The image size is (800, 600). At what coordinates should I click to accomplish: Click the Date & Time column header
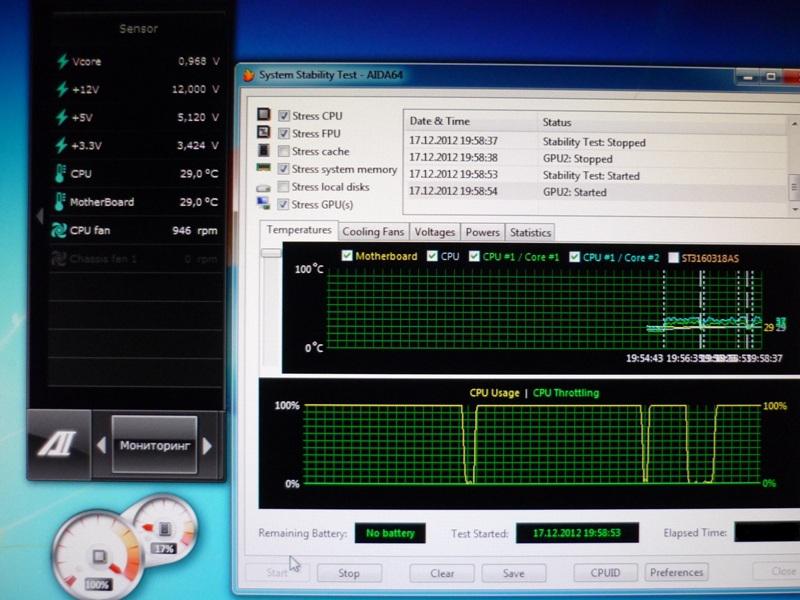(470, 121)
